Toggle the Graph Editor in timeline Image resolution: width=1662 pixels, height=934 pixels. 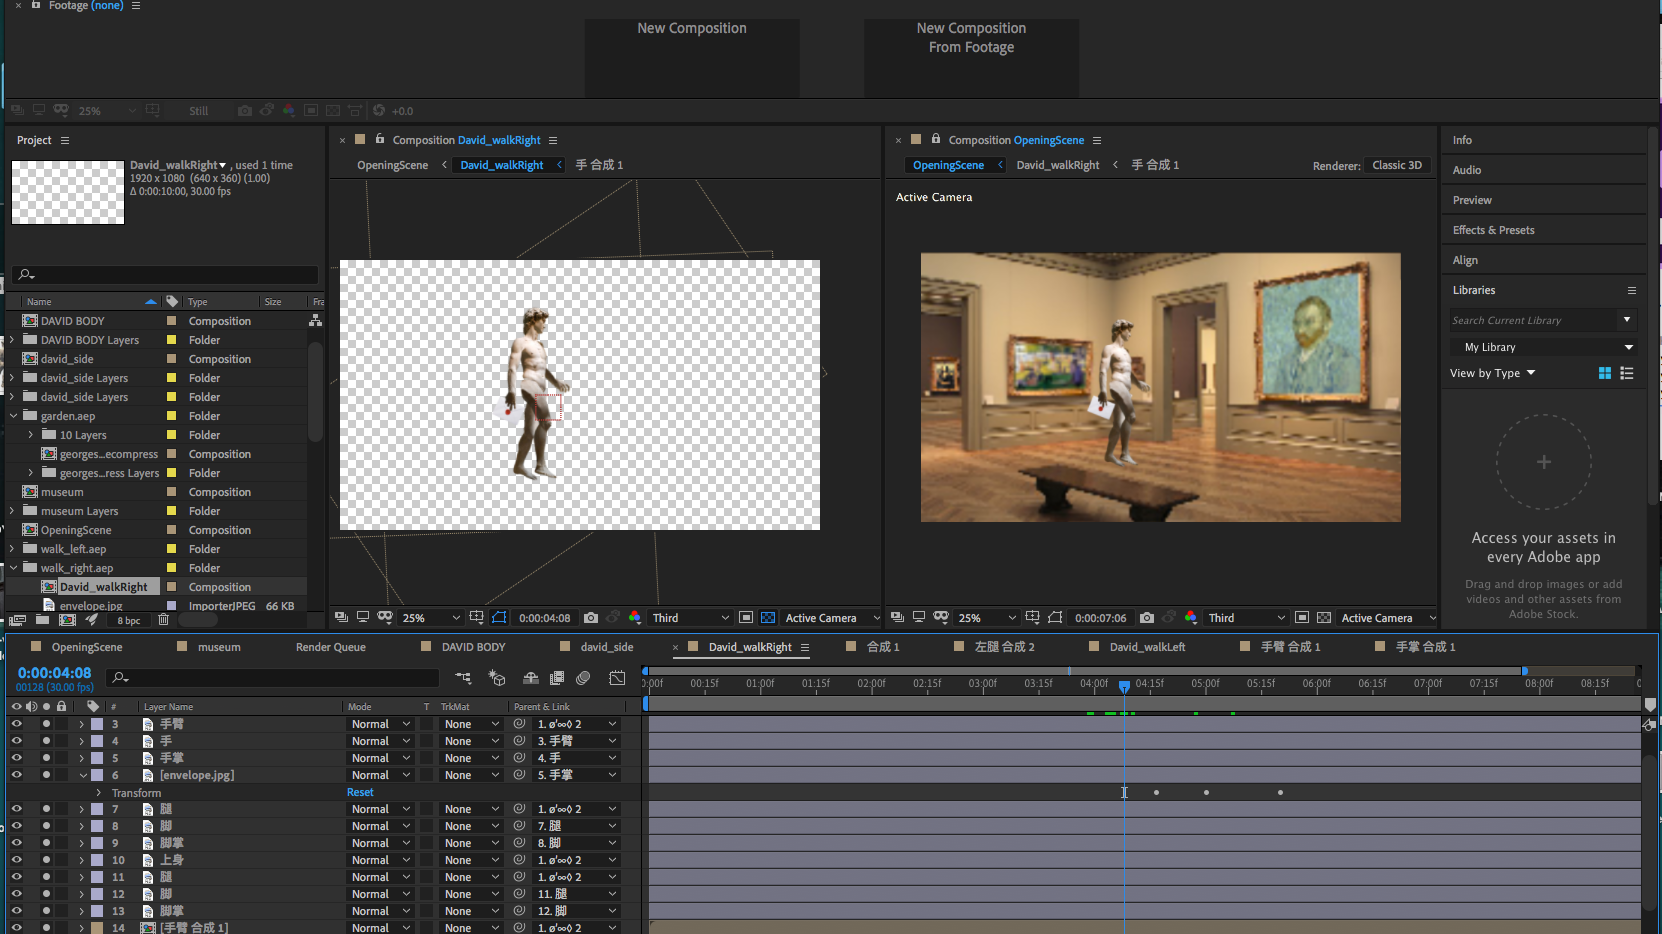click(x=617, y=678)
